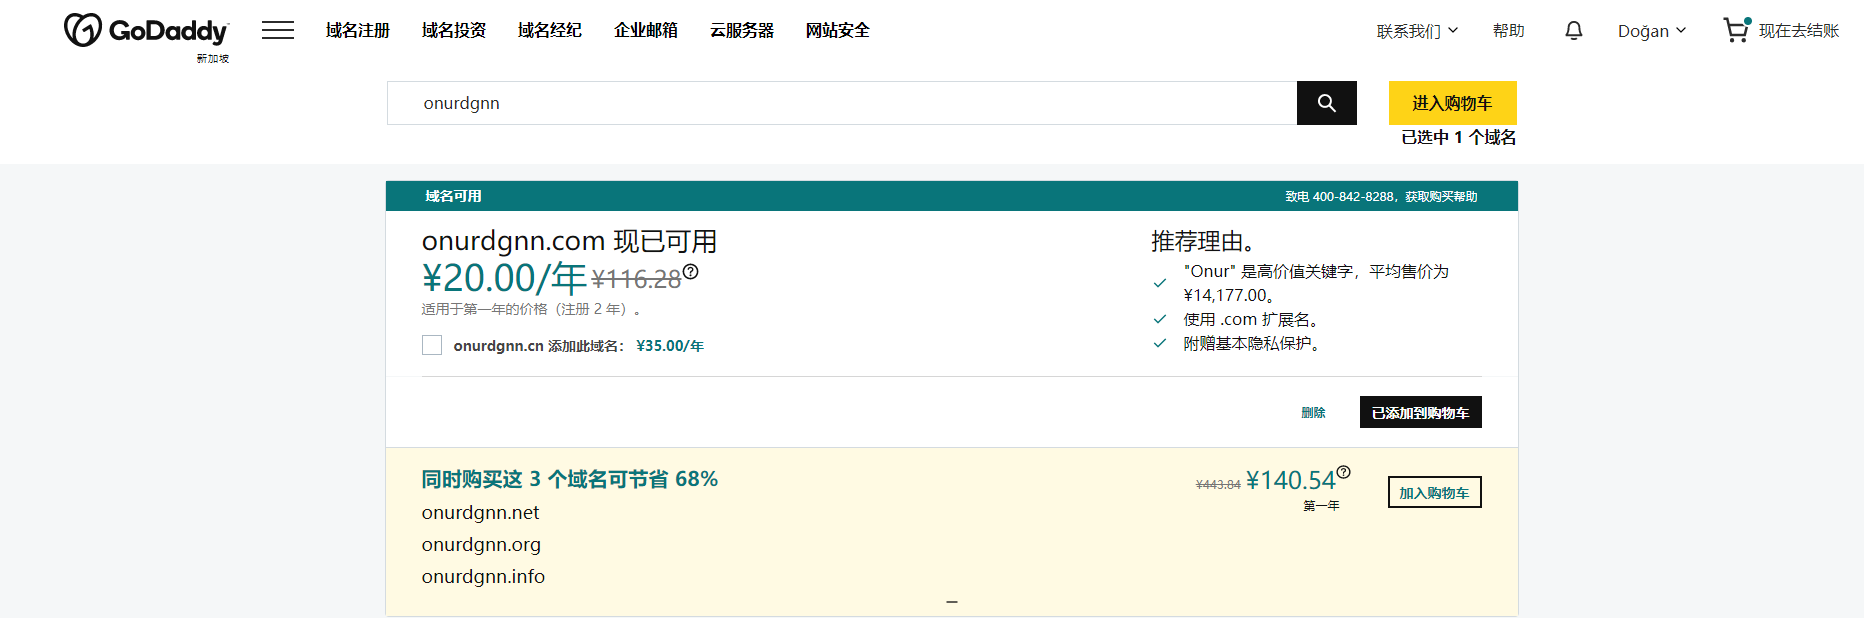1864x618 pixels.
Task: Click onurdgnn.net in the bundle list
Action: pos(480,513)
